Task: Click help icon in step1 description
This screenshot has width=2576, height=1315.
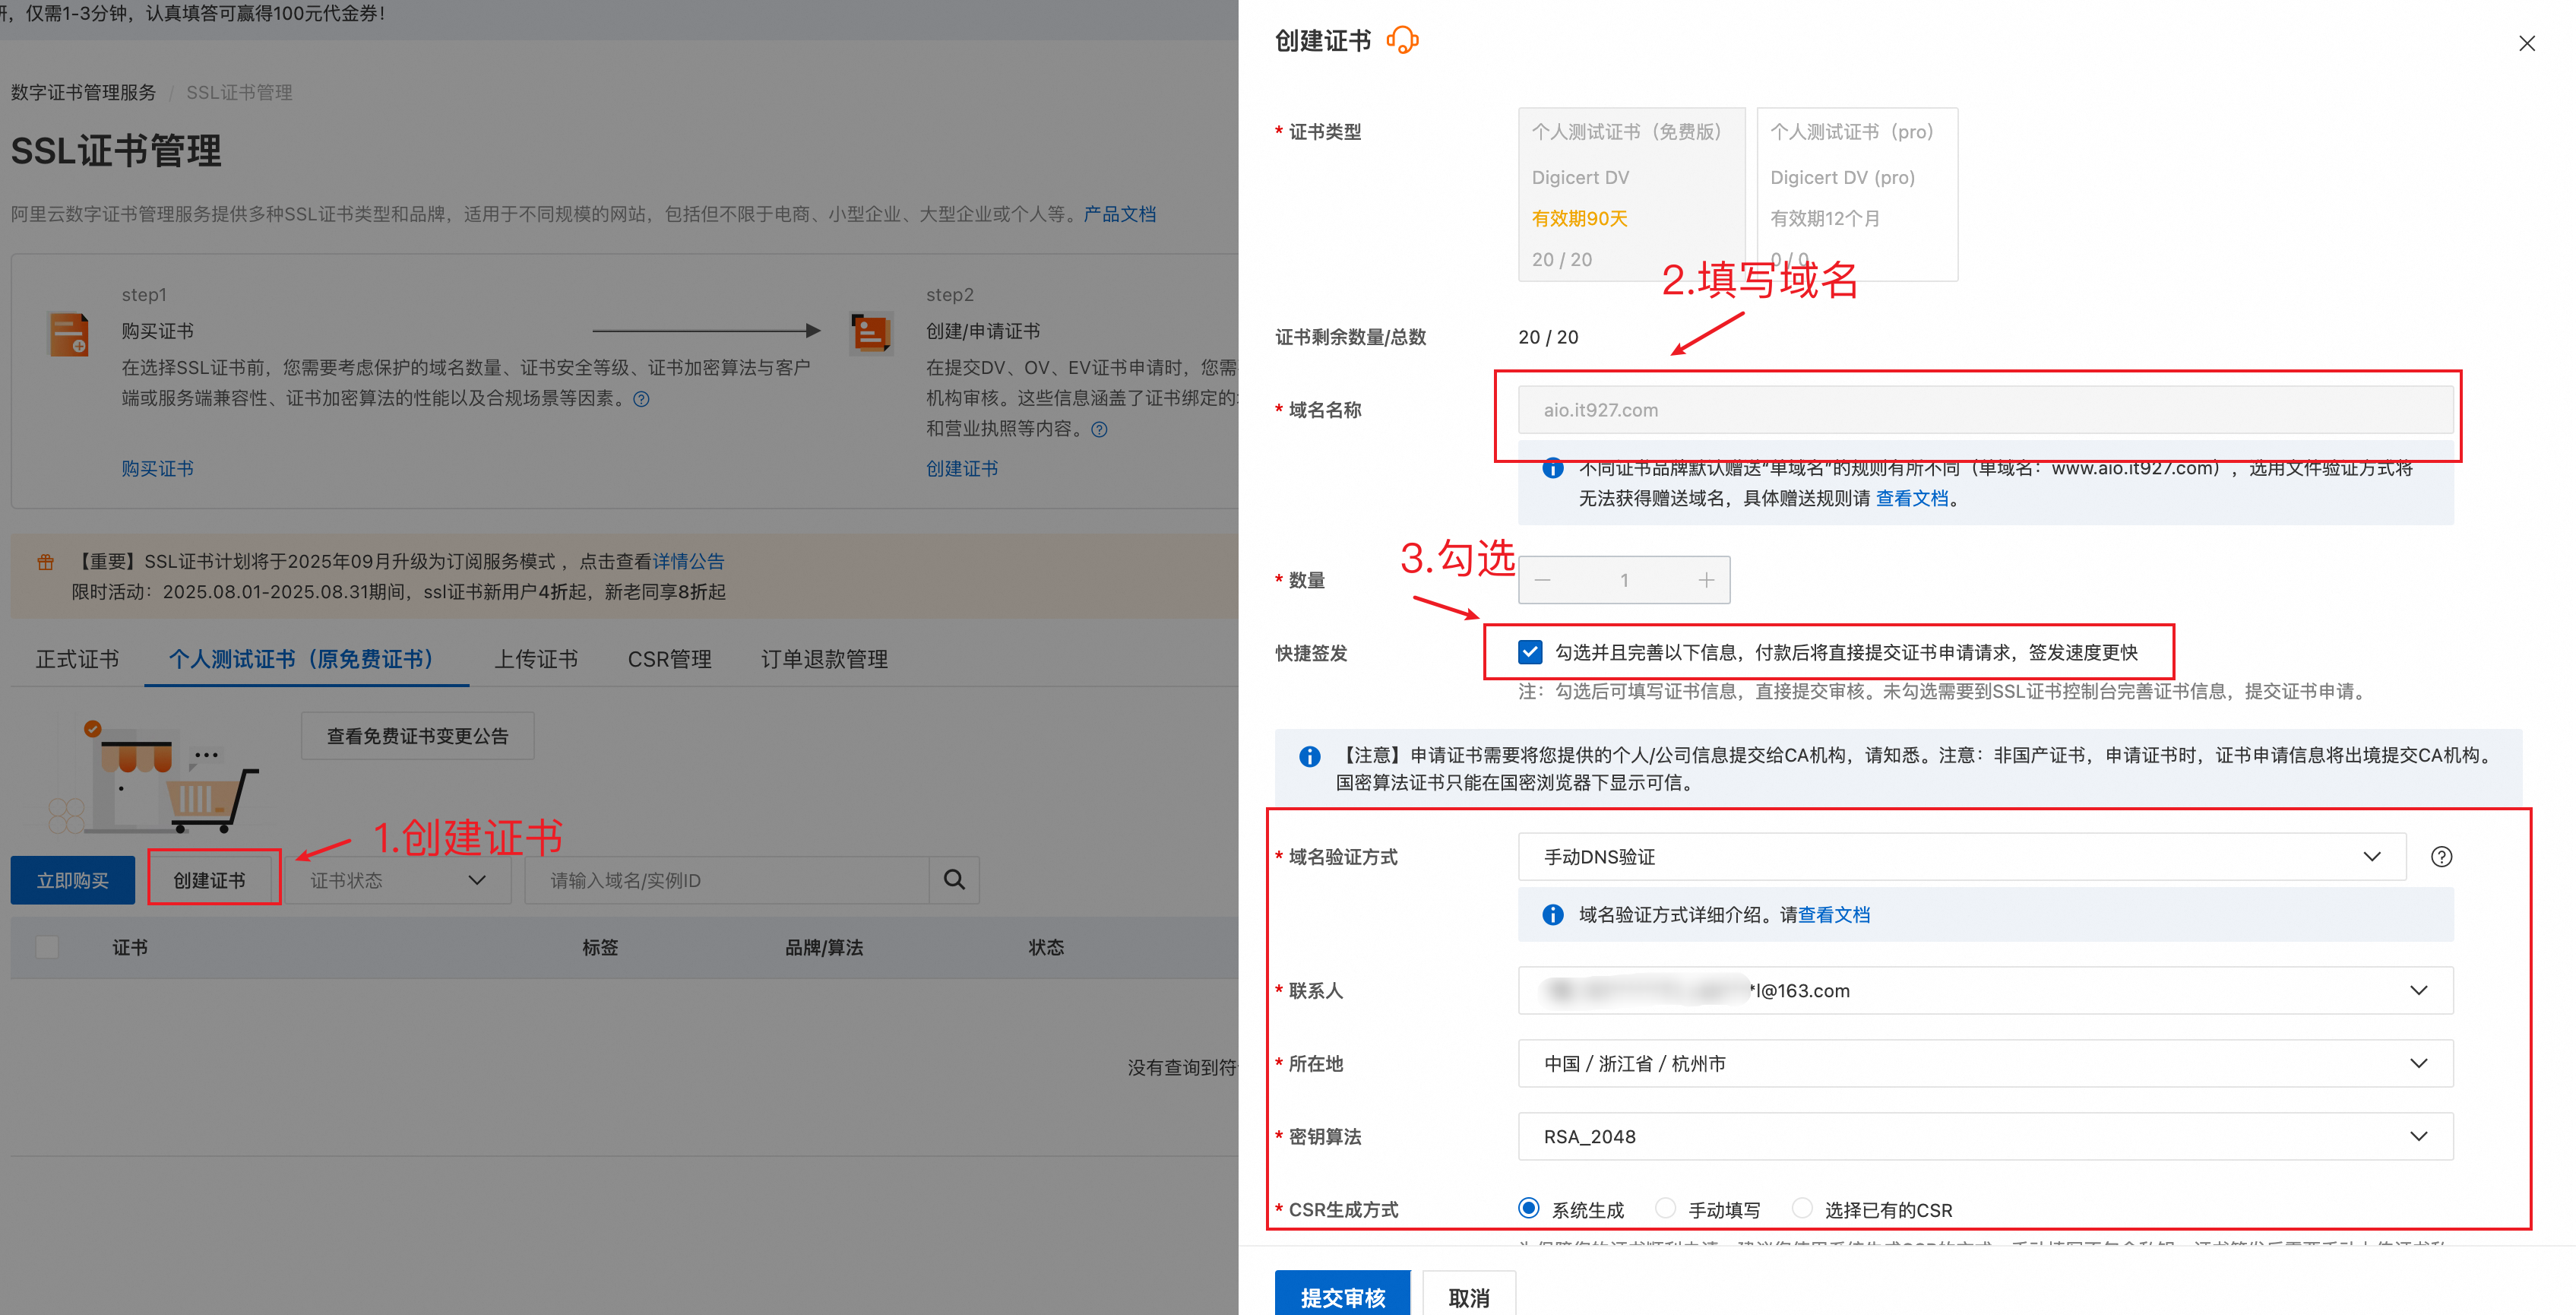Action: click(x=642, y=399)
